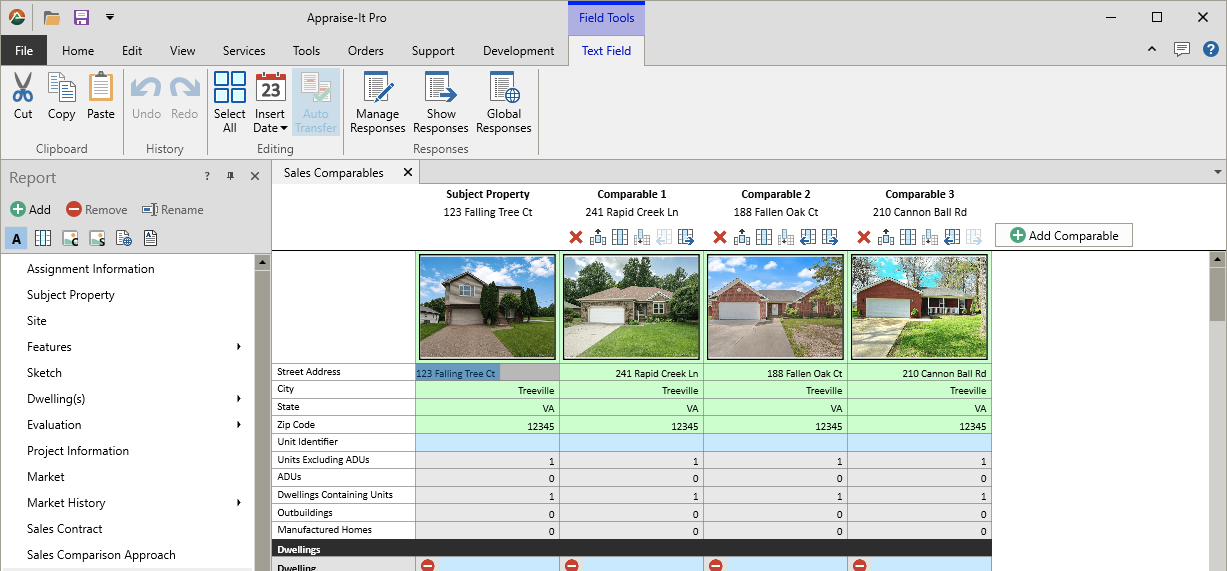Delete Comparable 2 with its red X
This screenshot has width=1227, height=571.
click(720, 237)
